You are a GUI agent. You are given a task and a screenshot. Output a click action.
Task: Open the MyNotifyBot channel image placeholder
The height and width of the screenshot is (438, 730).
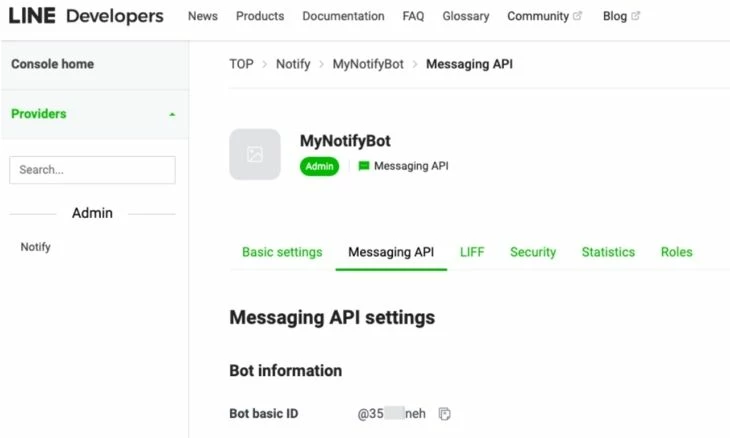(x=255, y=154)
